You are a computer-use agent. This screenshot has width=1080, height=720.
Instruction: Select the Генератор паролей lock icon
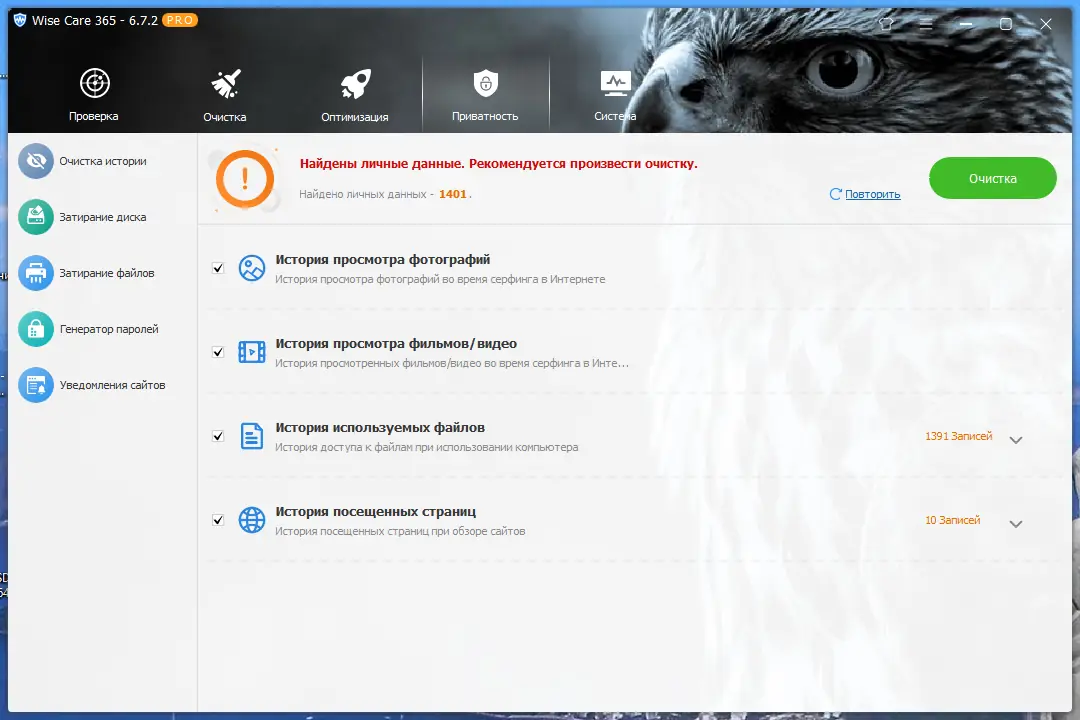click(x=36, y=329)
